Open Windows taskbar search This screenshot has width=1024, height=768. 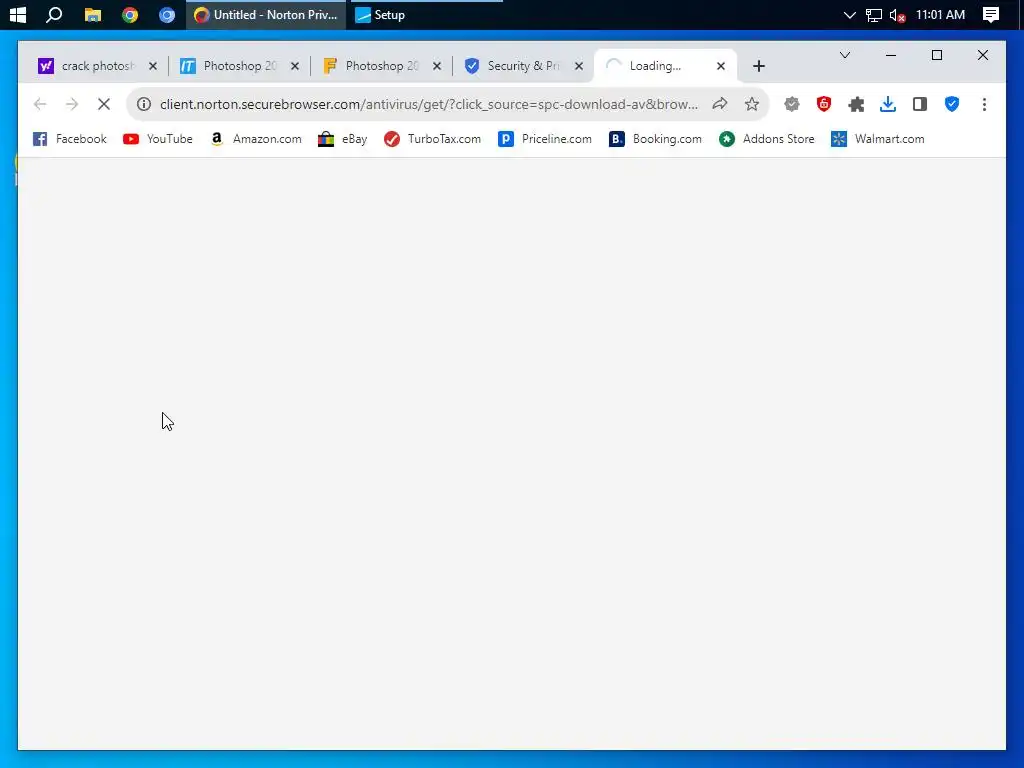coord(54,14)
